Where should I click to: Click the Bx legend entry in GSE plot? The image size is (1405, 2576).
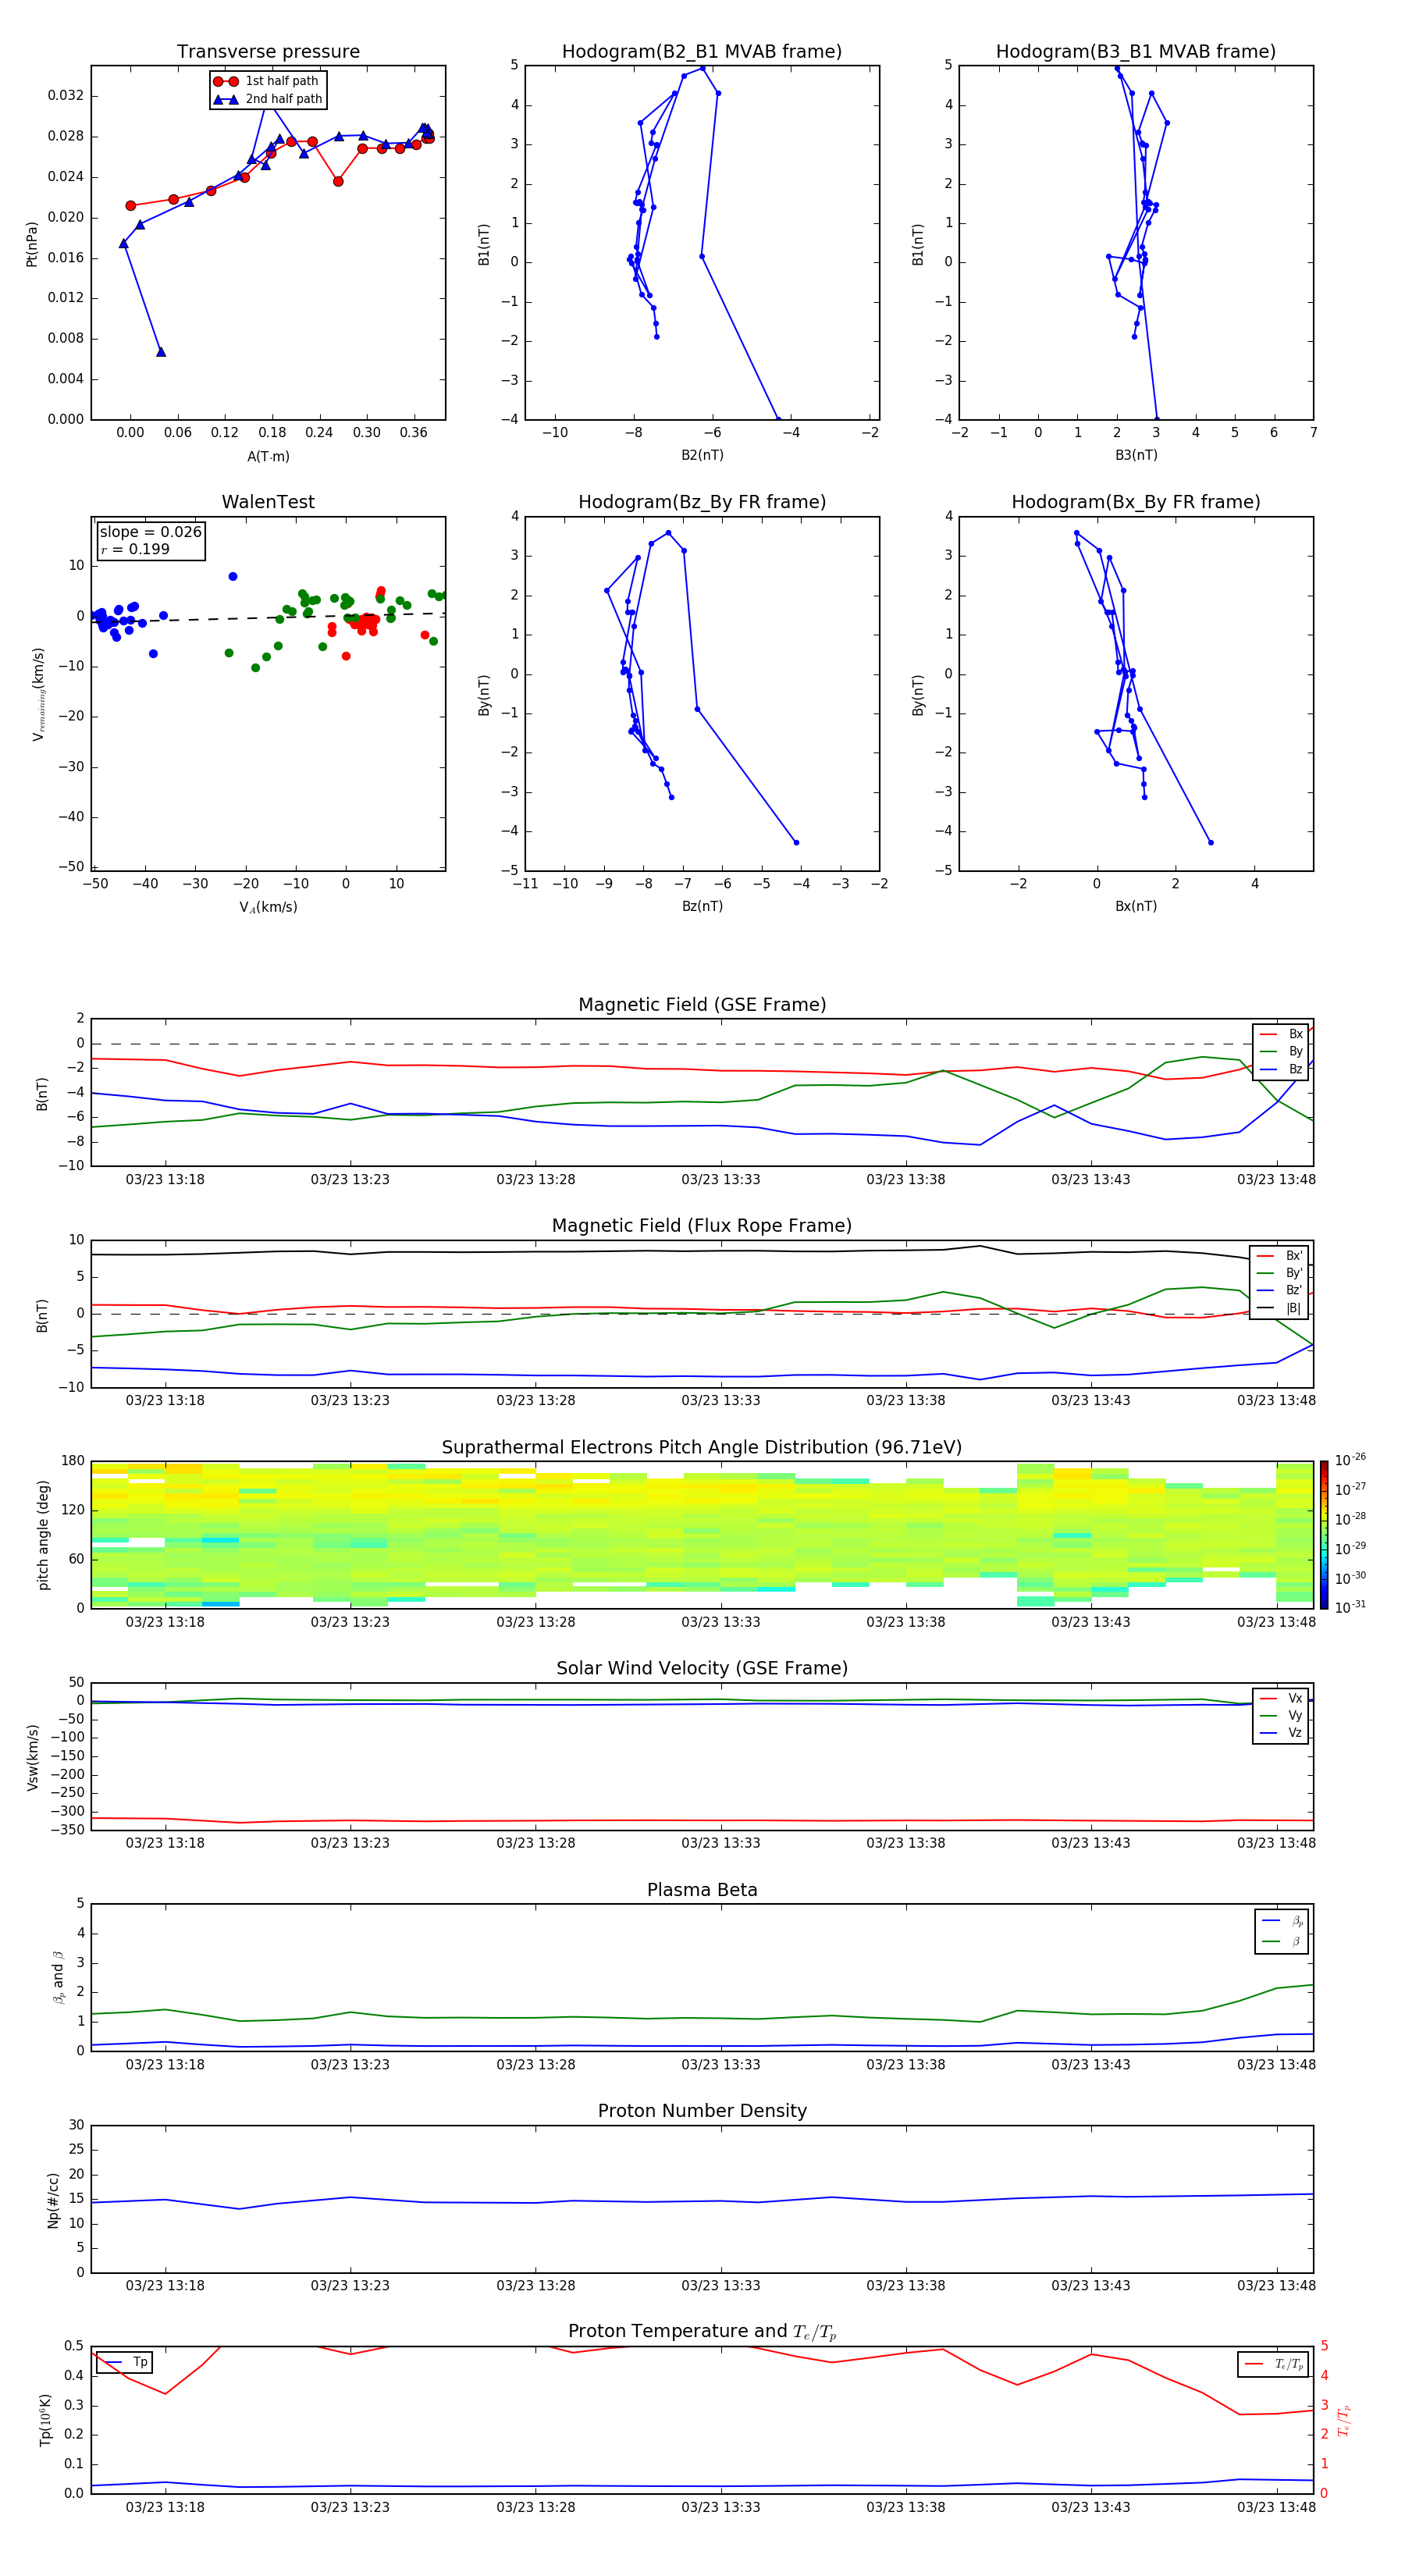point(1281,1034)
